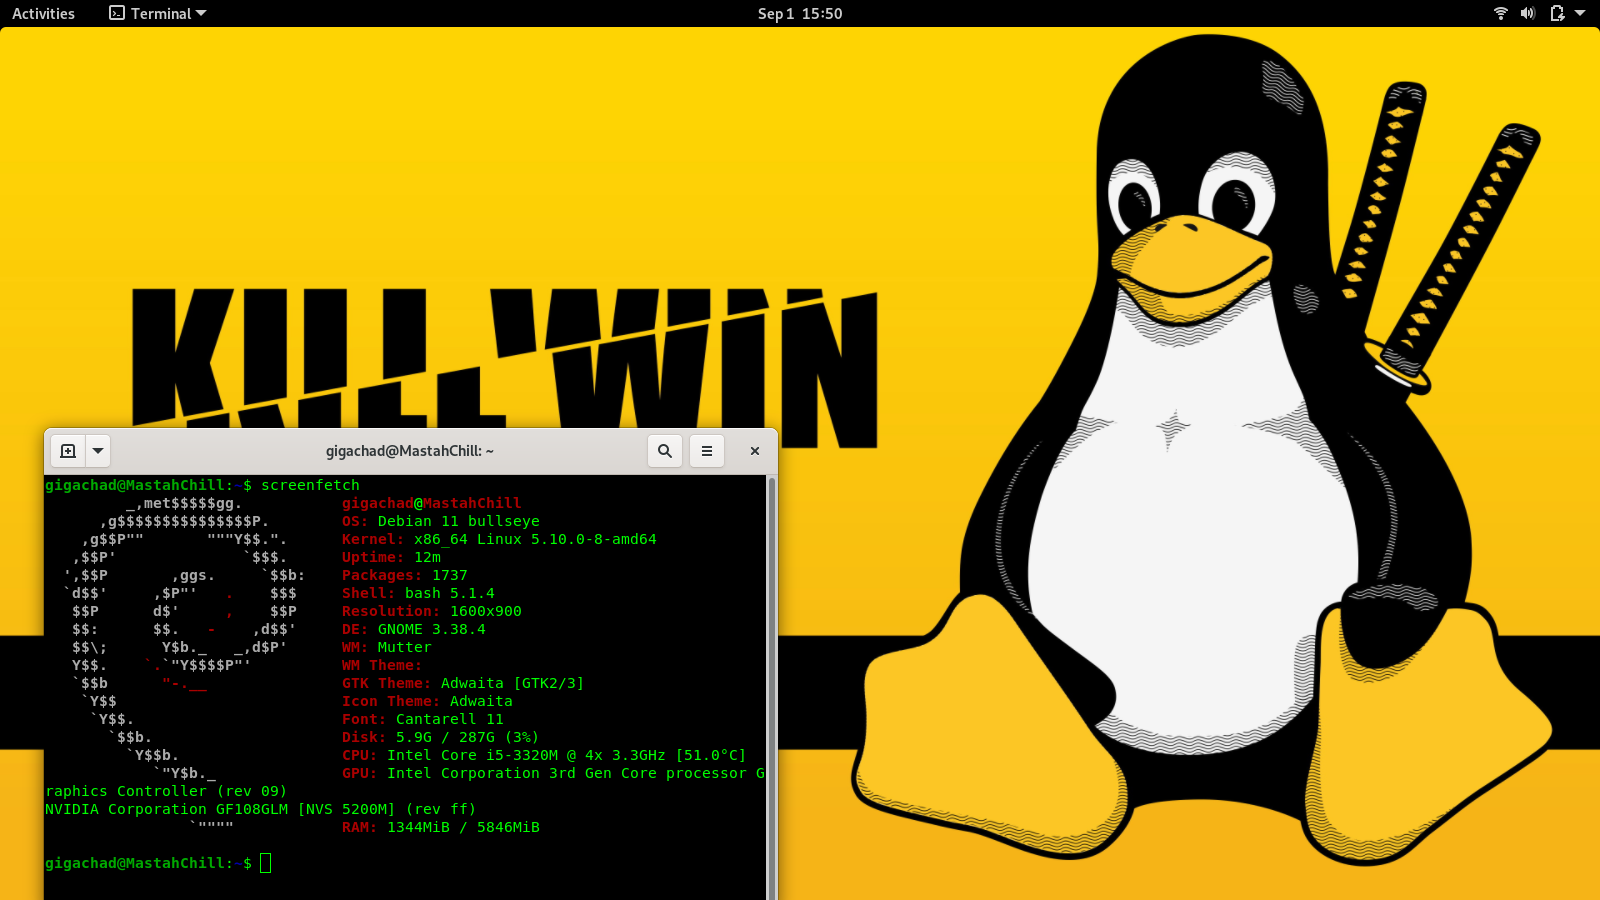
Task: Click the screenfetch command text
Action: tap(310, 485)
